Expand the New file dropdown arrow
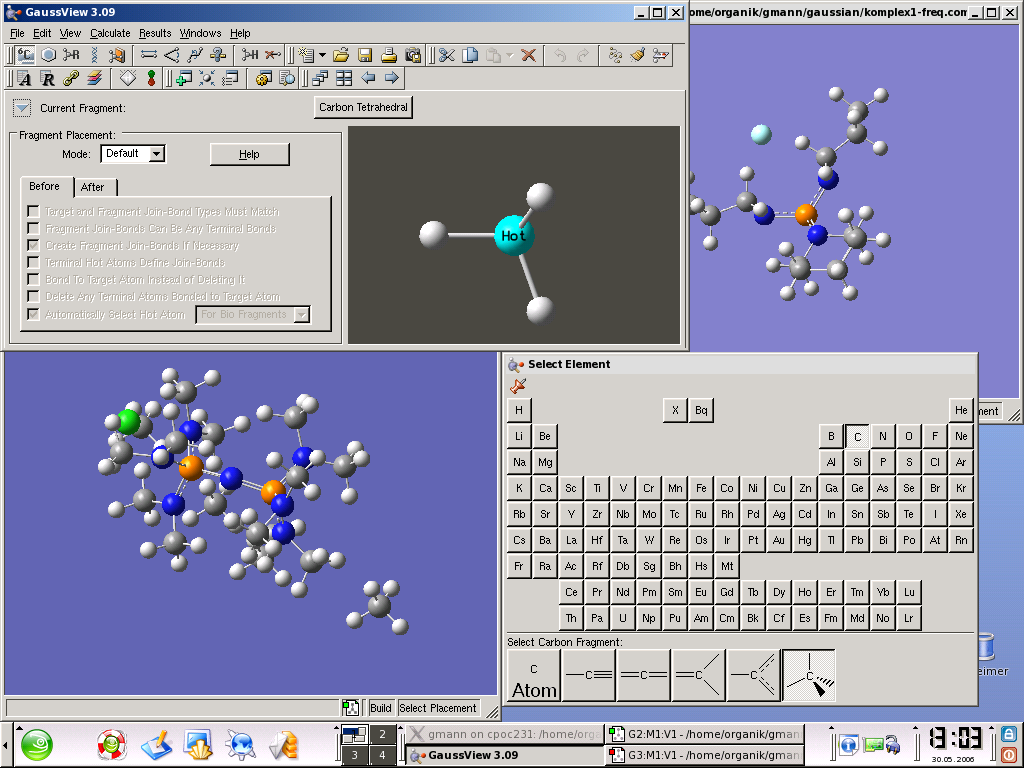 click(x=323, y=56)
